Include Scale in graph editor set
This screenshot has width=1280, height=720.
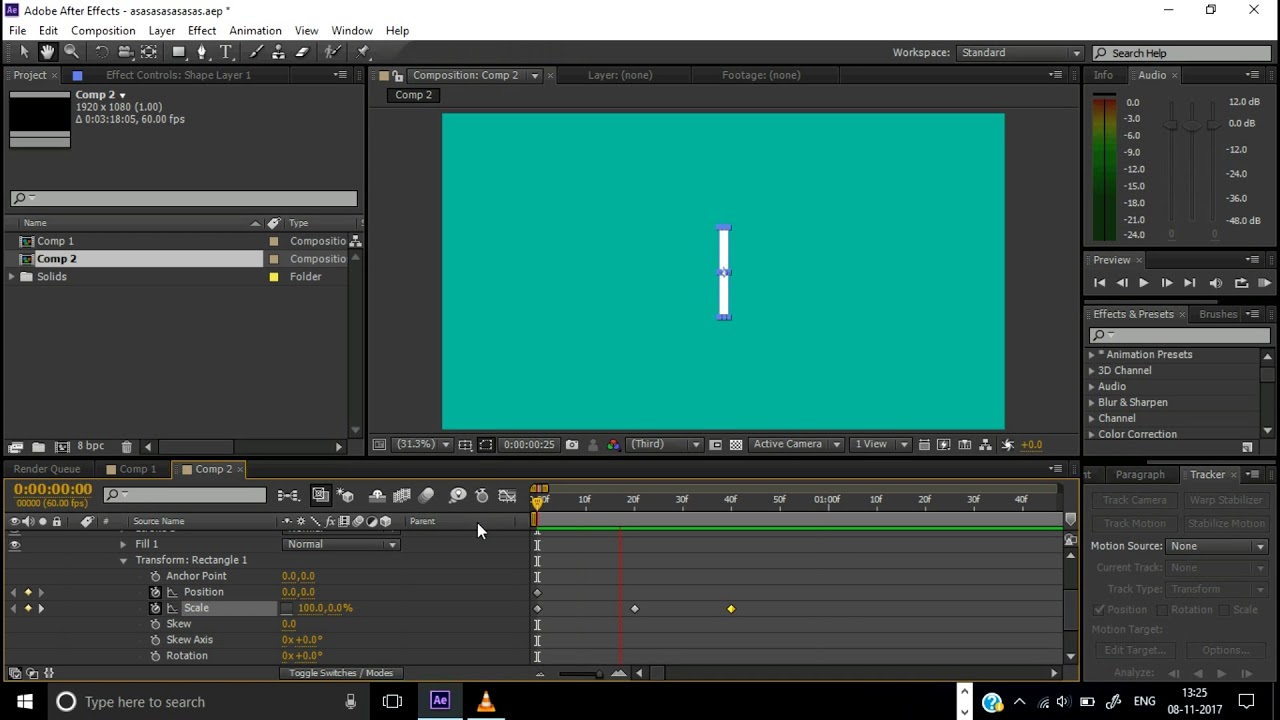click(x=172, y=608)
